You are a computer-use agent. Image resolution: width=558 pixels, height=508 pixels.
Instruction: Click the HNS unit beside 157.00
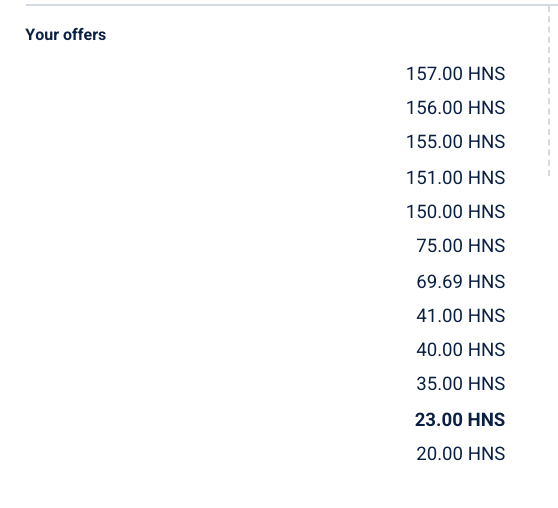click(x=486, y=74)
